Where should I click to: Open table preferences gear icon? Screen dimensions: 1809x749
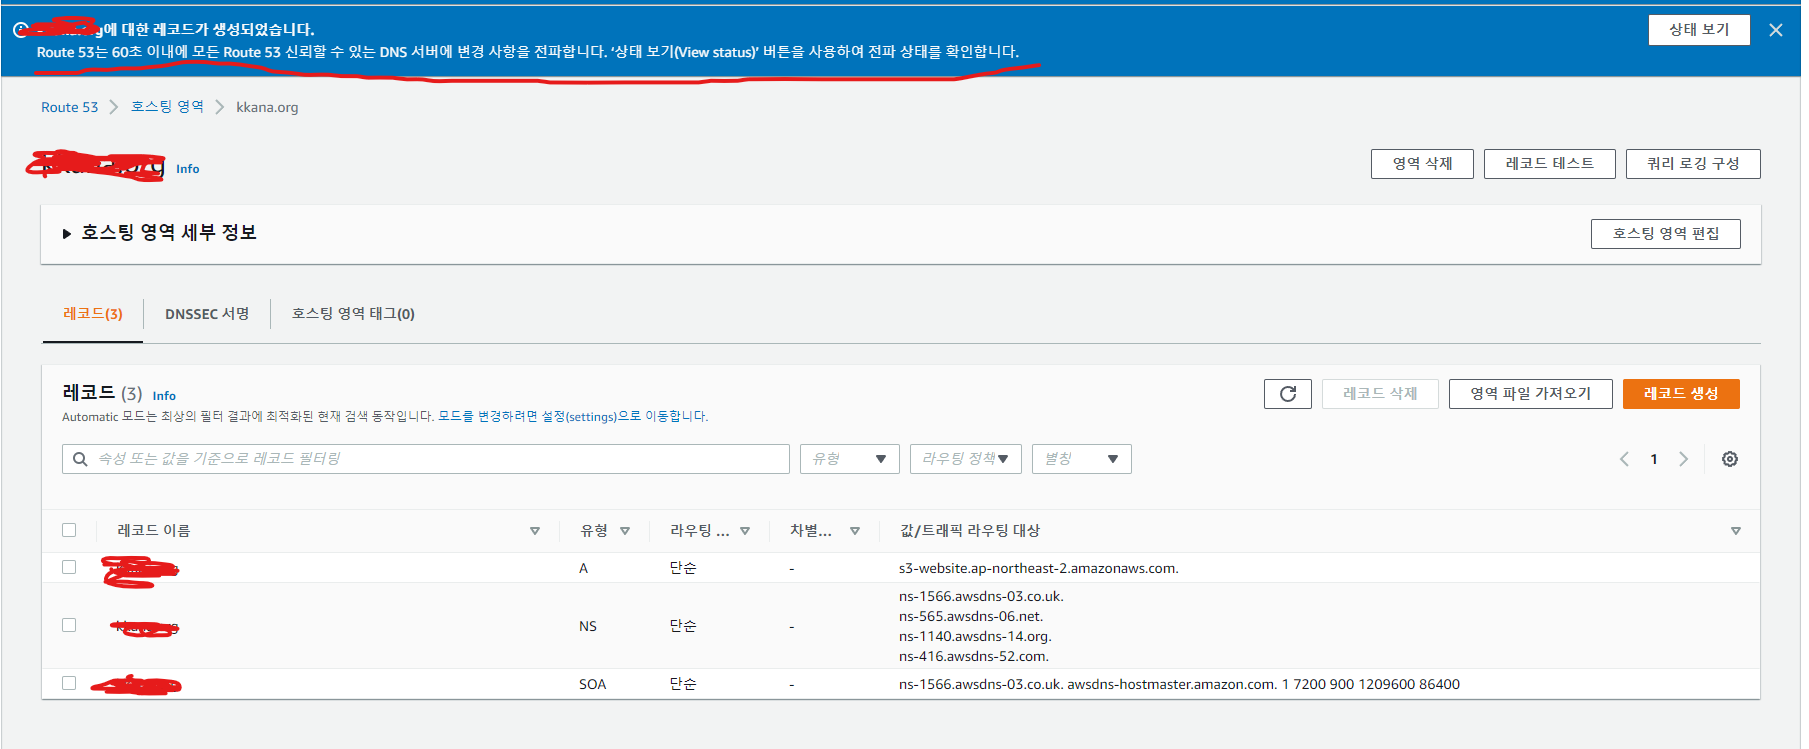pyautogui.click(x=1730, y=459)
